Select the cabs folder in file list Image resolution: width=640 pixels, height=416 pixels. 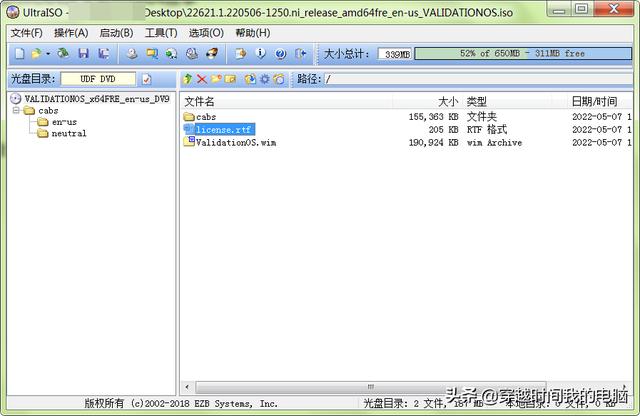[205, 117]
